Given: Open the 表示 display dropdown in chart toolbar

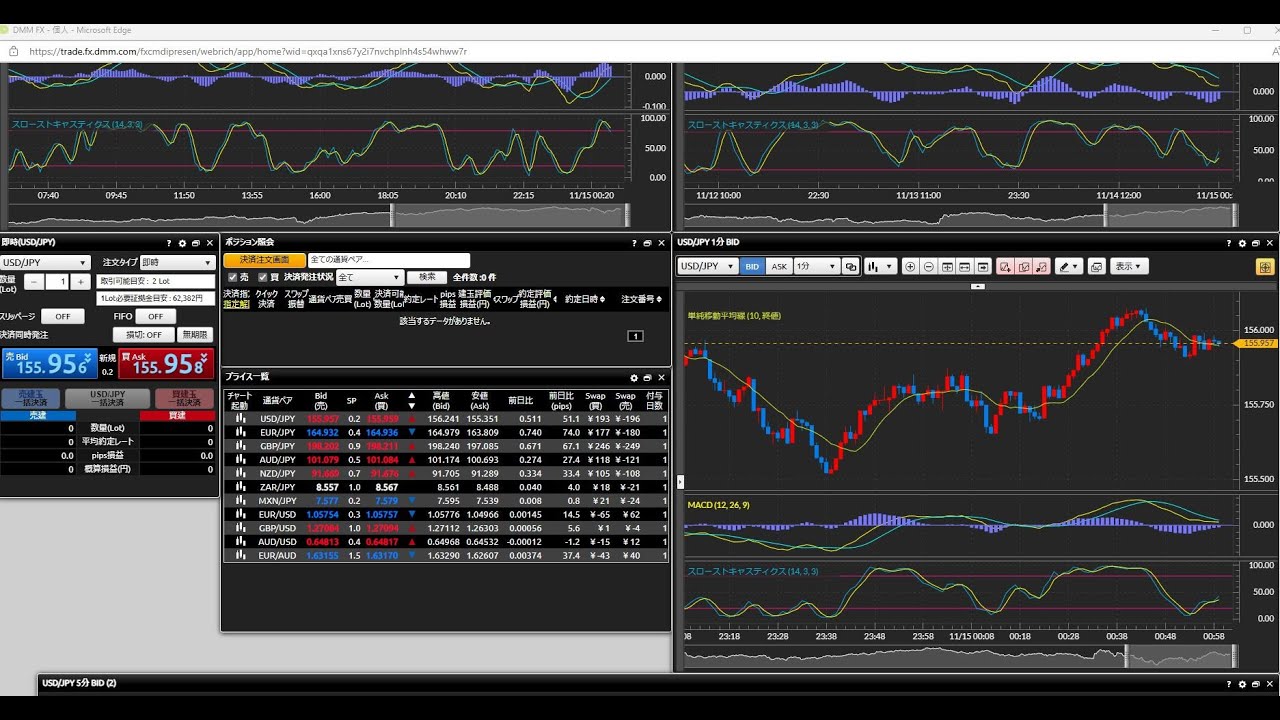Looking at the screenshot, I should [1129, 267].
